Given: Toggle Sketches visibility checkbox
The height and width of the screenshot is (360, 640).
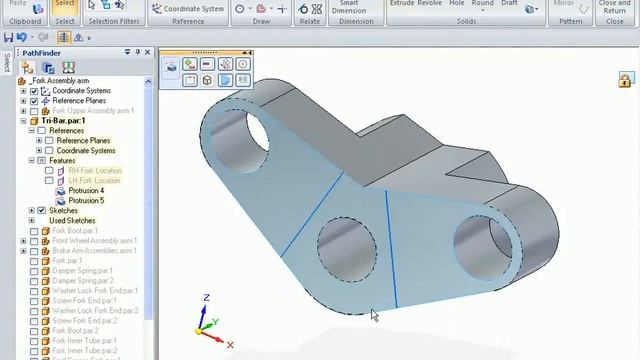Looking at the screenshot, I should click(x=42, y=211).
